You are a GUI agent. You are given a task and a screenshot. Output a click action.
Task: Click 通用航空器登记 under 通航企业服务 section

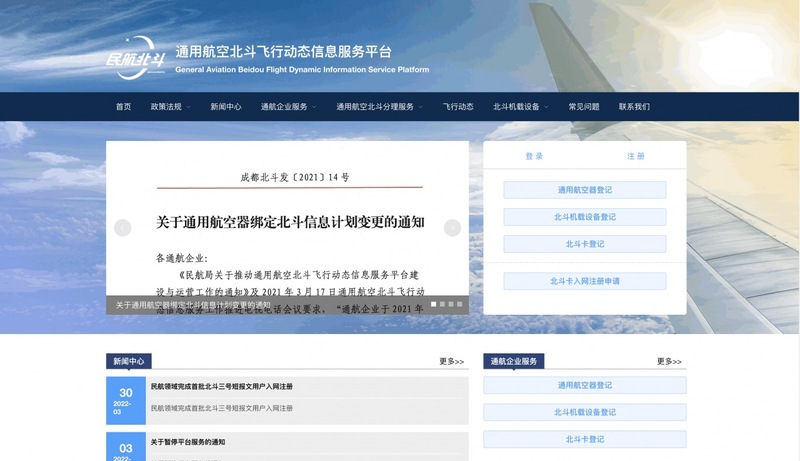coord(585,385)
